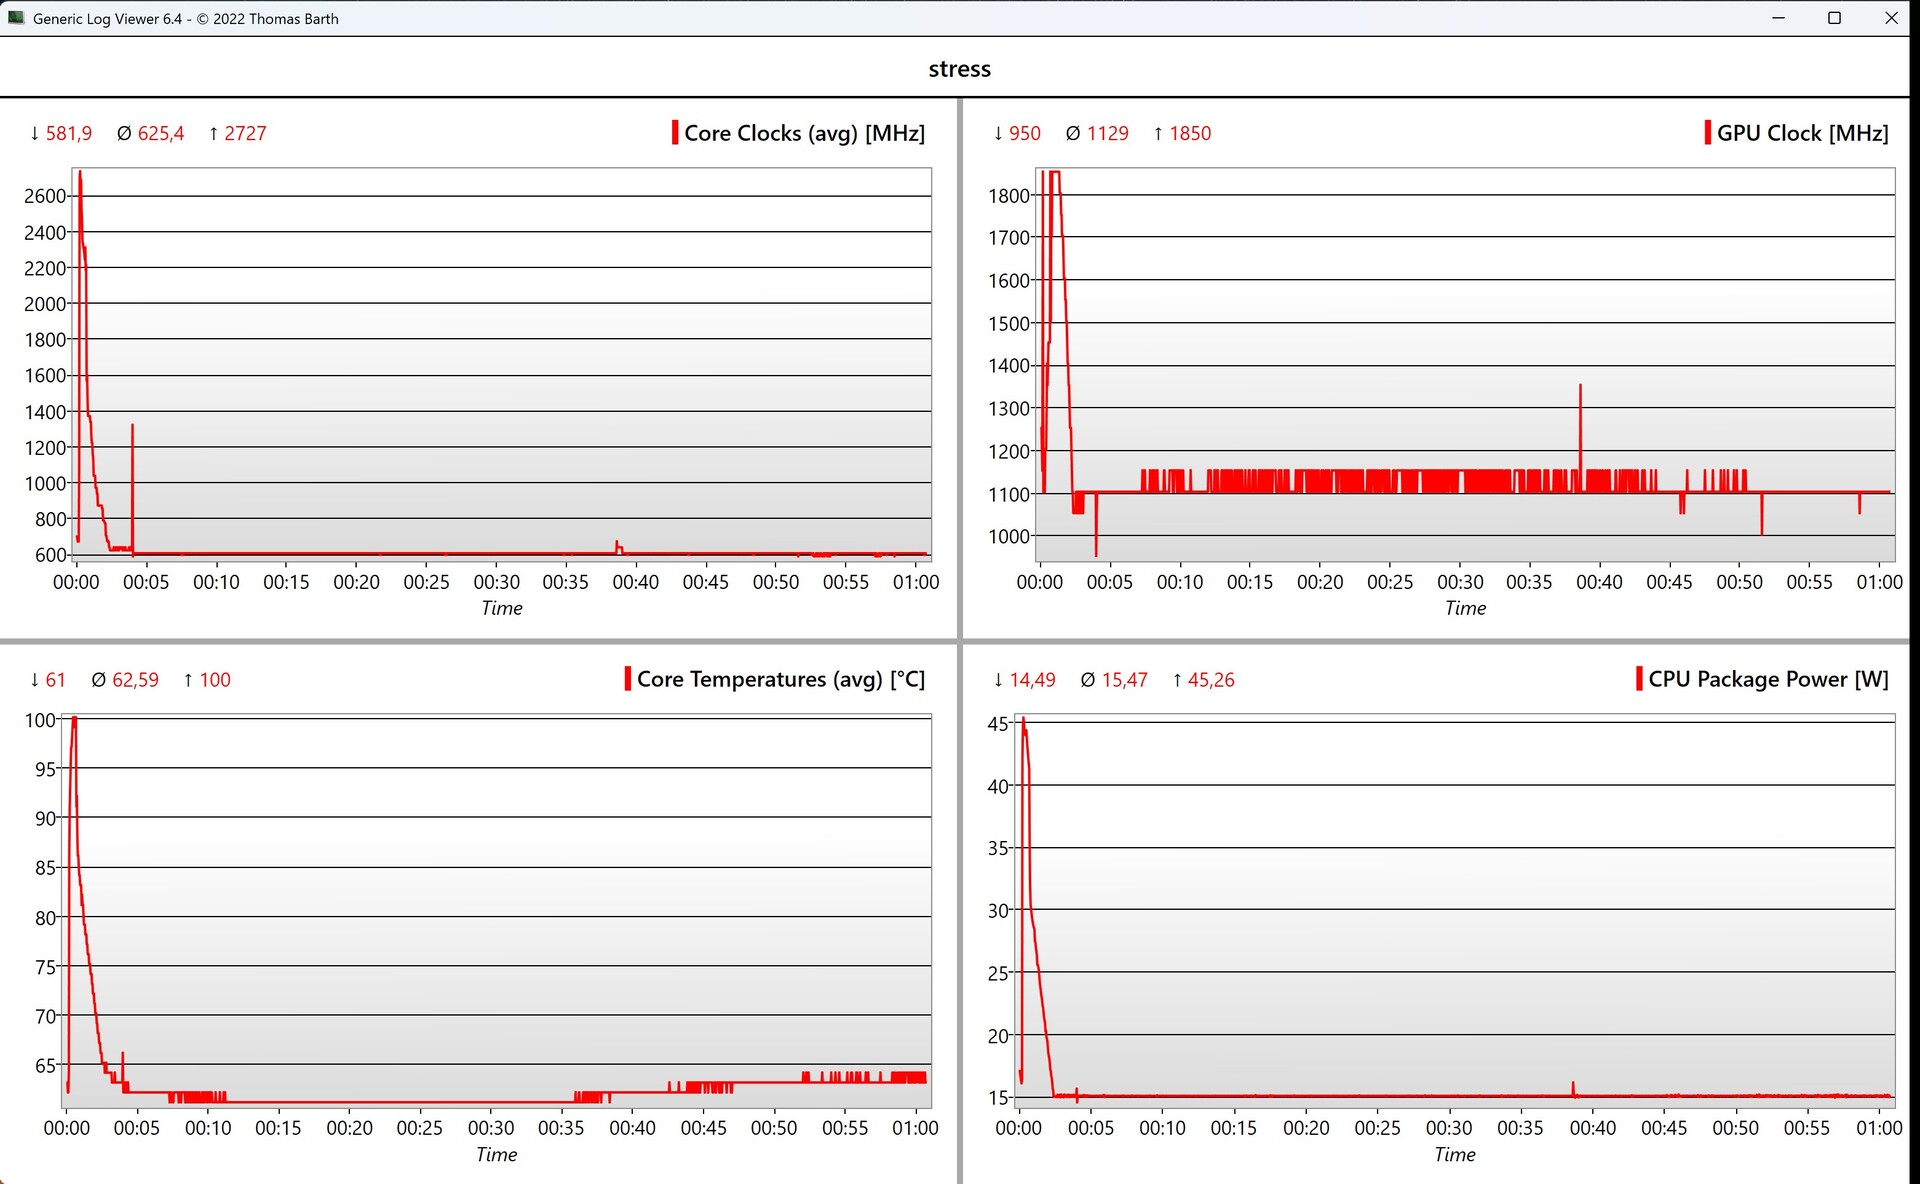Viewport: 1920px width, 1184px height.
Task: Click the red CPU Package Power legend swatch
Action: point(1639,679)
